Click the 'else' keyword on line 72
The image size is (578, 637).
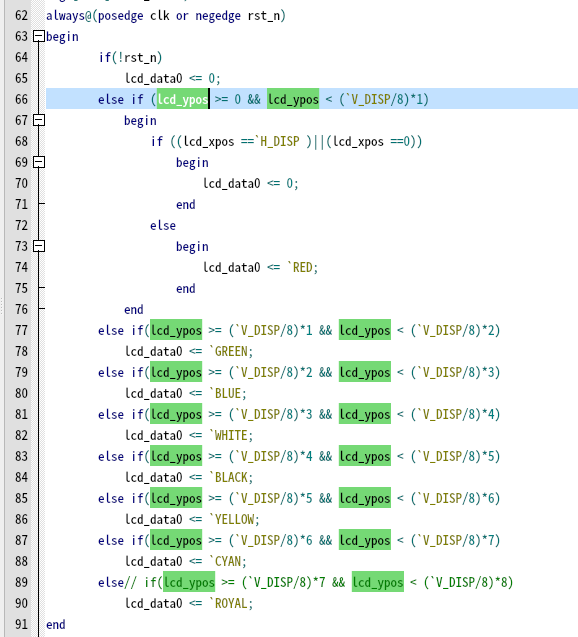tap(163, 225)
